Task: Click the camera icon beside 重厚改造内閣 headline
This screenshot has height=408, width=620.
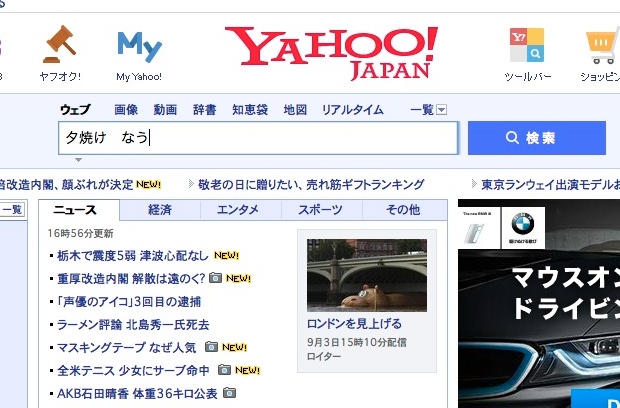Action: pos(215,278)
